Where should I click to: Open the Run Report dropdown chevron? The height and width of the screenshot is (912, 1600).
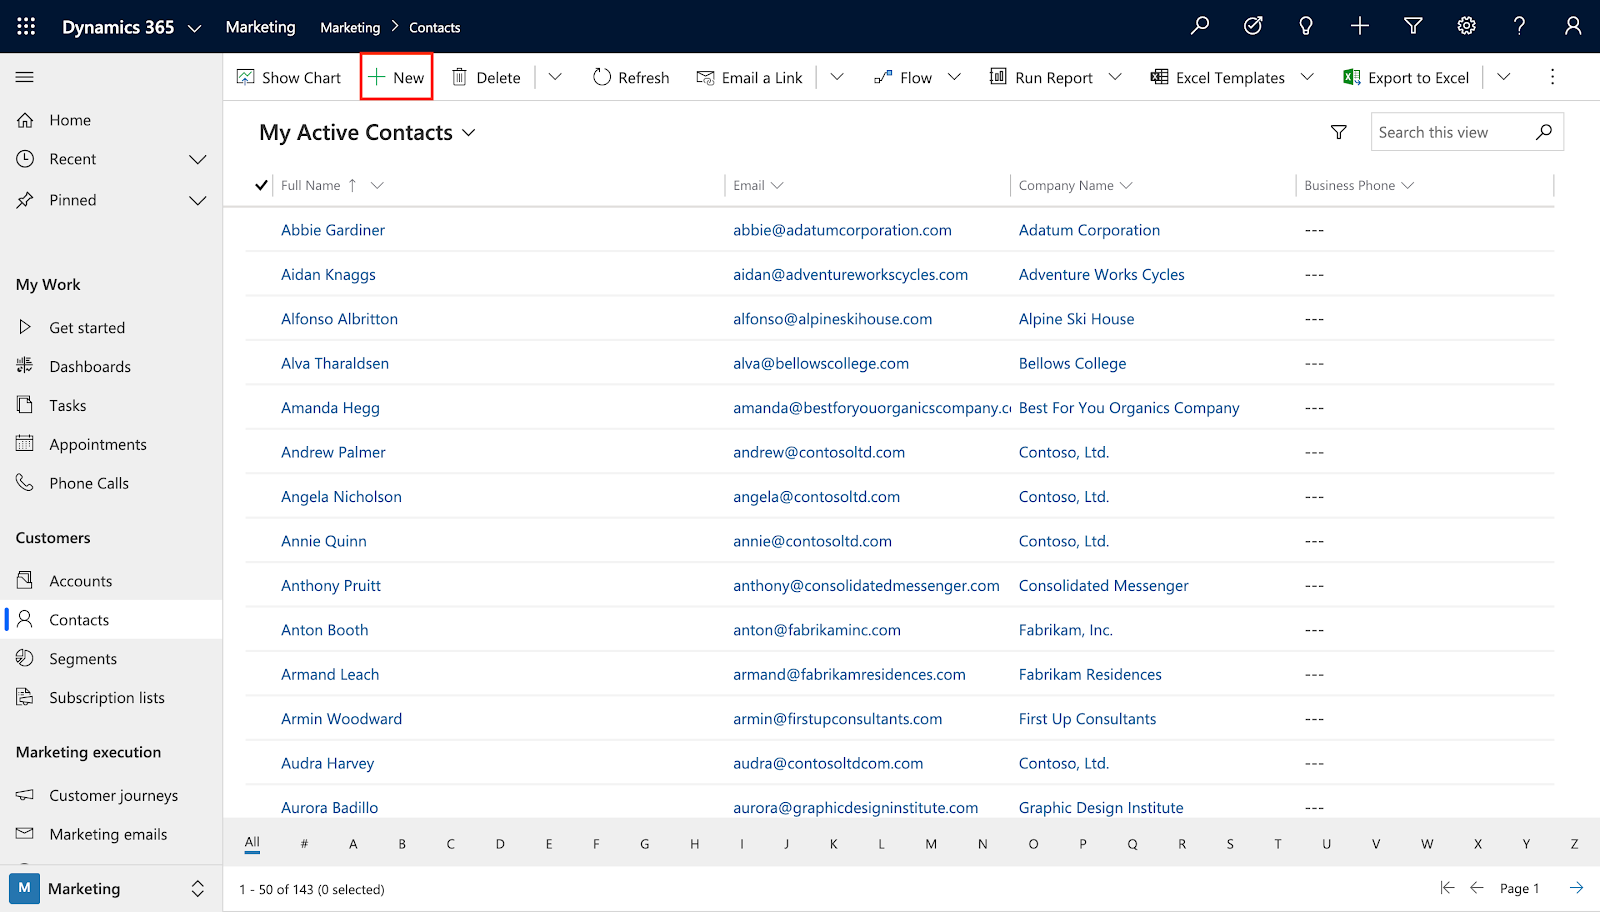1115,77
